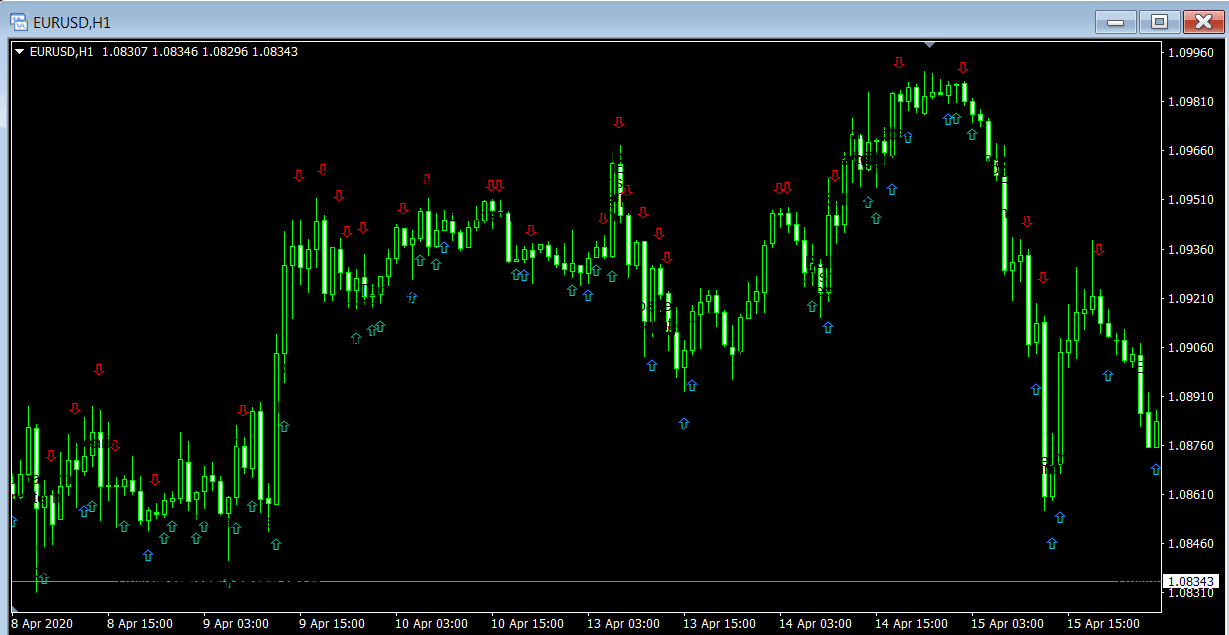Screen dimensions: 1229x635
Task: Click the current price label 1.08343
Action: click(1190, 582)
